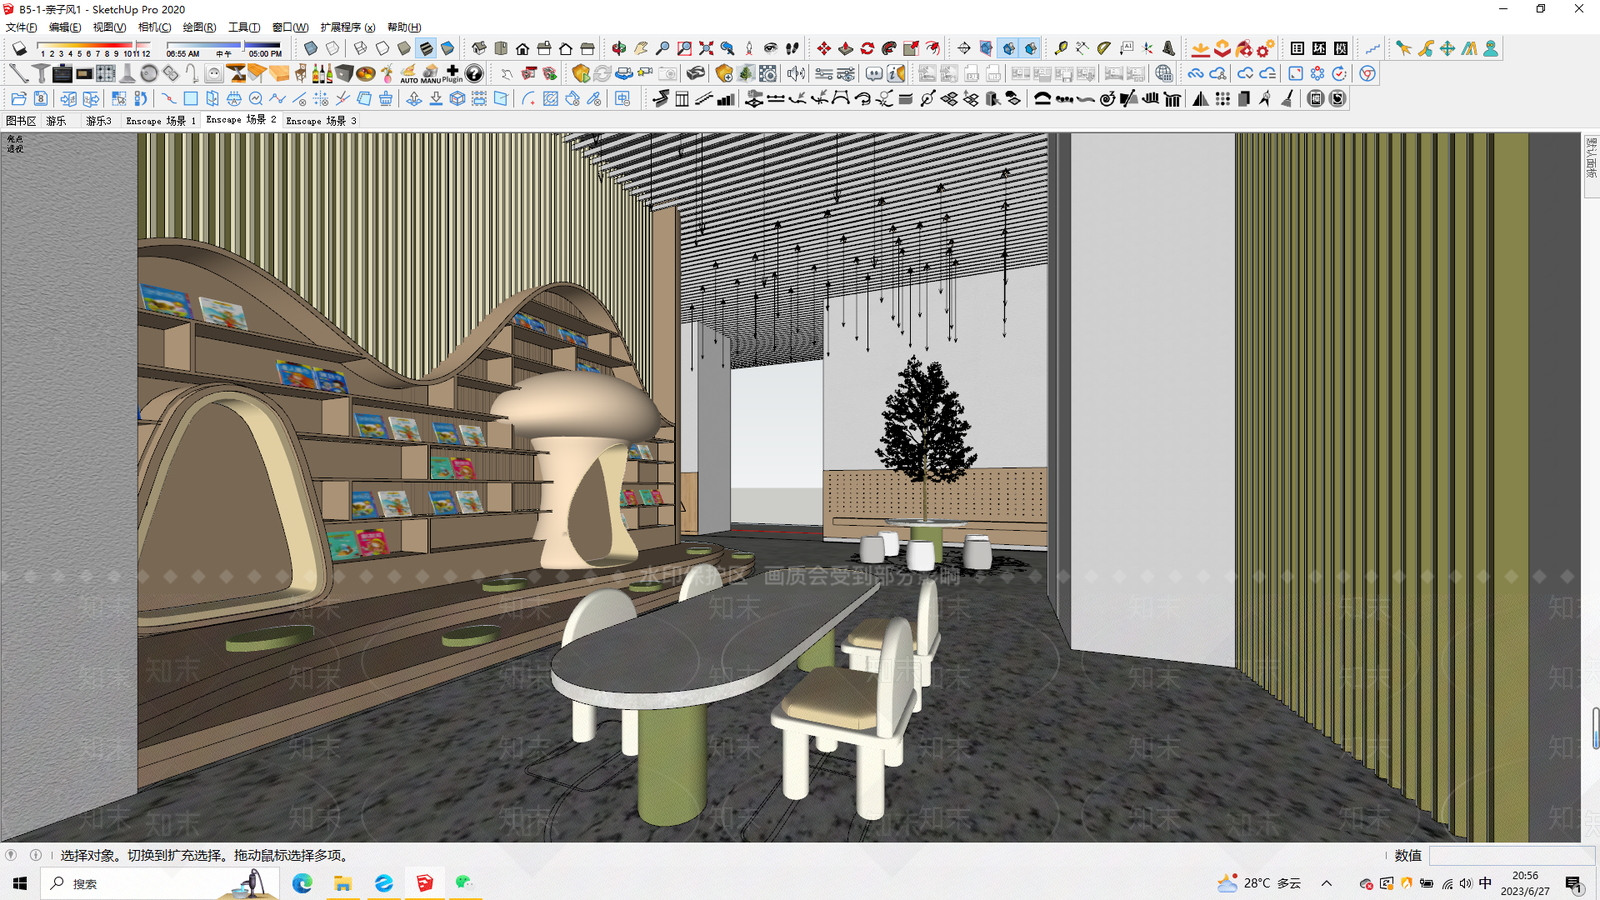Image resolution: width=1600 pixels, height=900 pixels.
Task: Activate the Orbit camera tool
Action: tap(619, 48)
